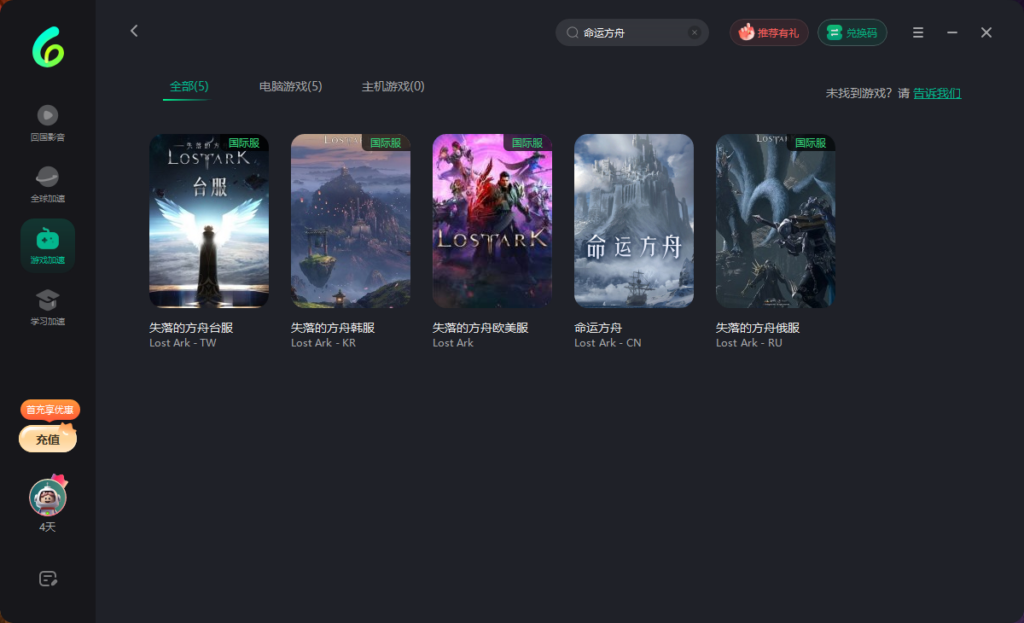Click the user avatar icon
Image resolution: width=1024 pixels, height=623 pixels.
click(47, 497)
